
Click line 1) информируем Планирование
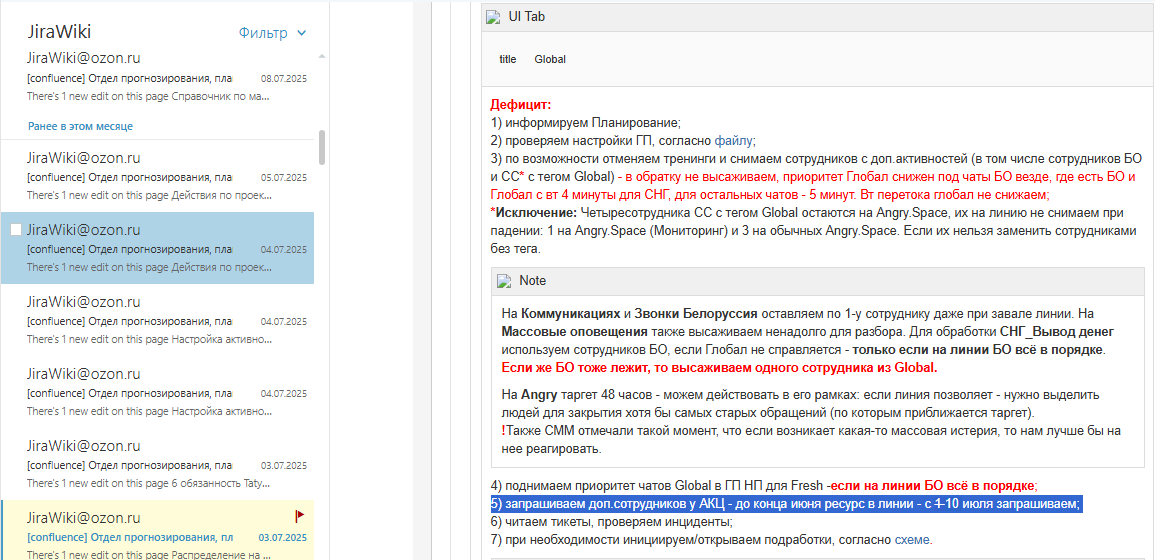[586, 122]
